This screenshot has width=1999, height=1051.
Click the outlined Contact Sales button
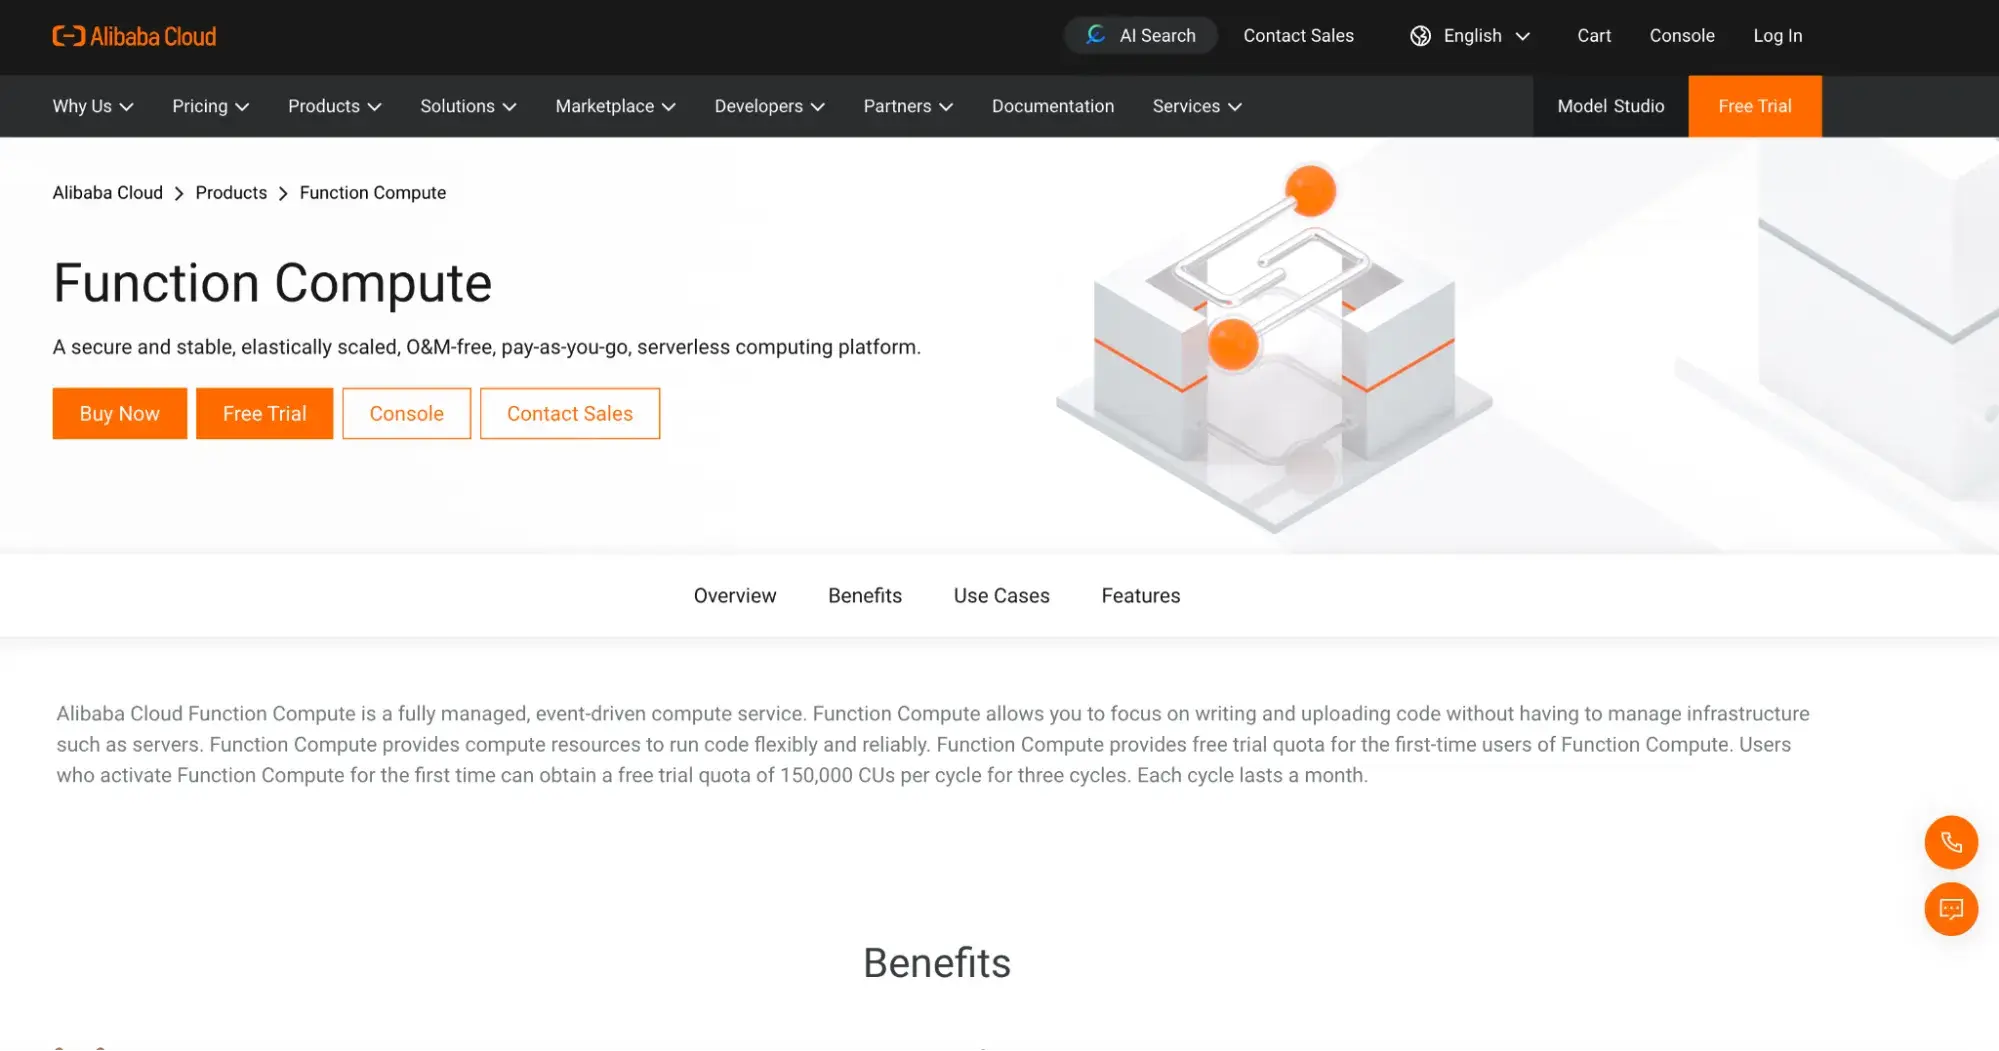(x=569, y=414)
